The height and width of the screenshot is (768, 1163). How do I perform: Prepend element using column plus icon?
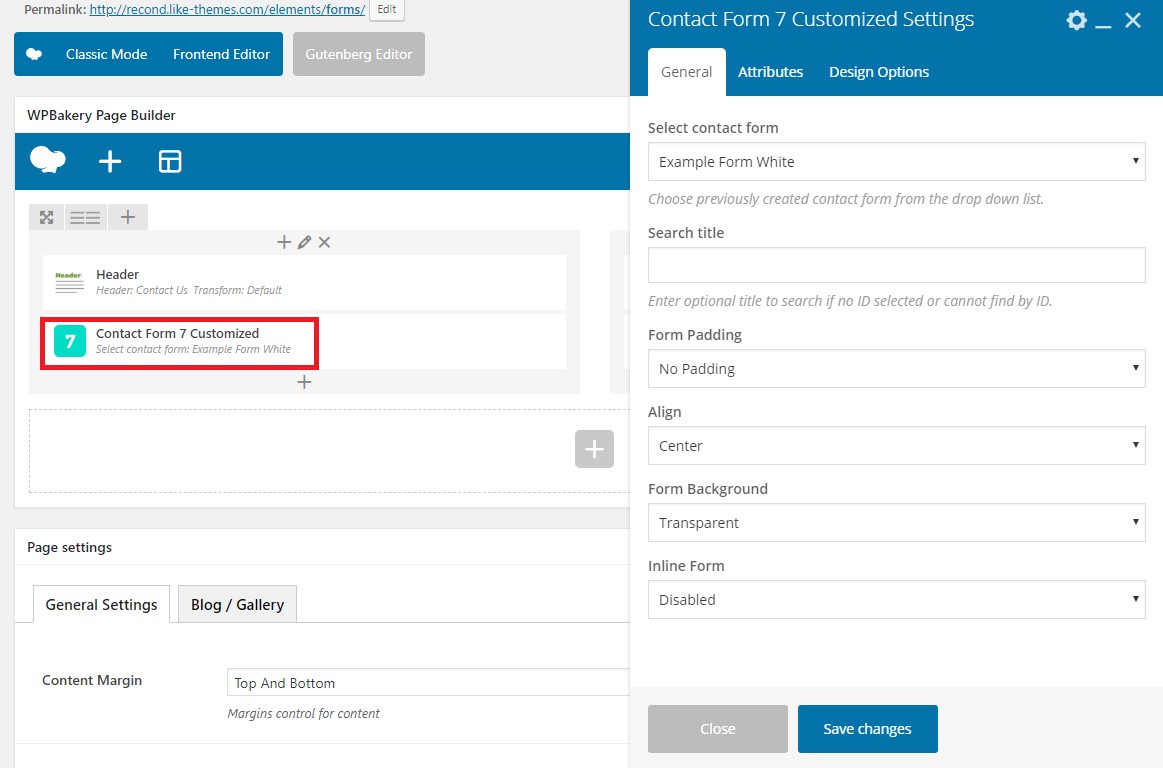point(283,242)
